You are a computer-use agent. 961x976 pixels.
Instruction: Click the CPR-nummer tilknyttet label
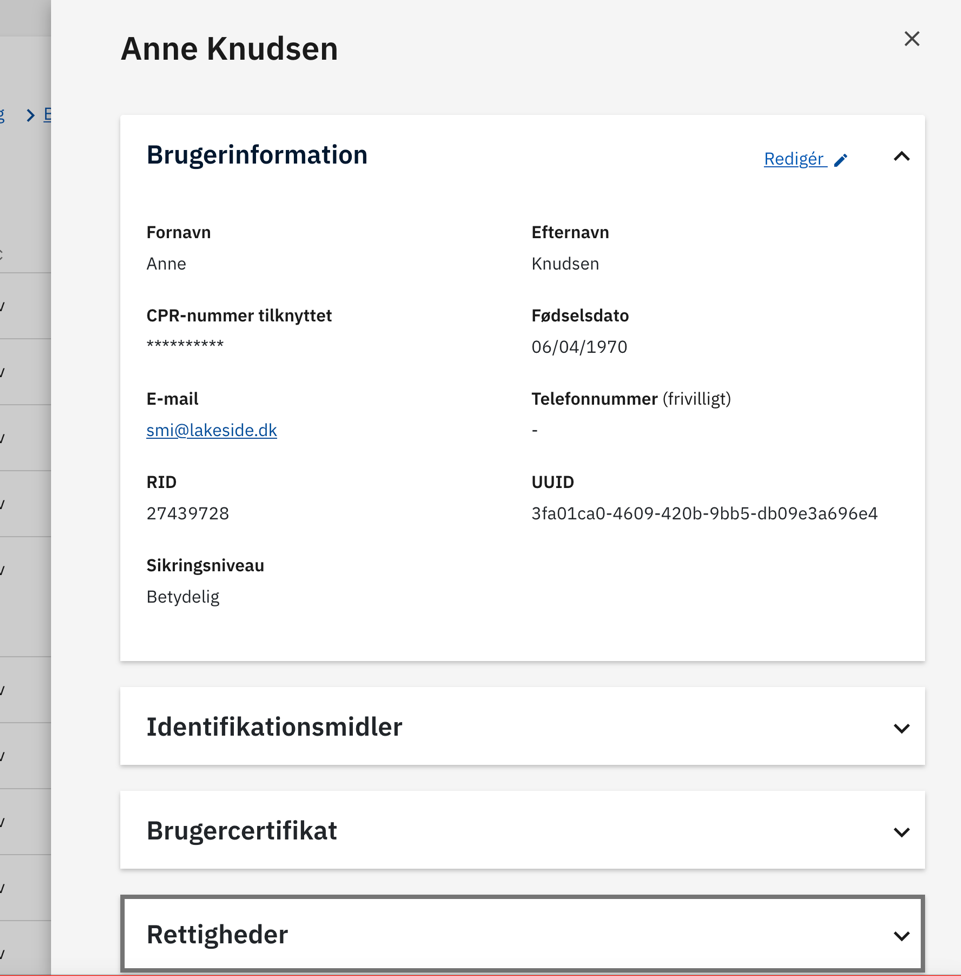click(x=239, y=316)
